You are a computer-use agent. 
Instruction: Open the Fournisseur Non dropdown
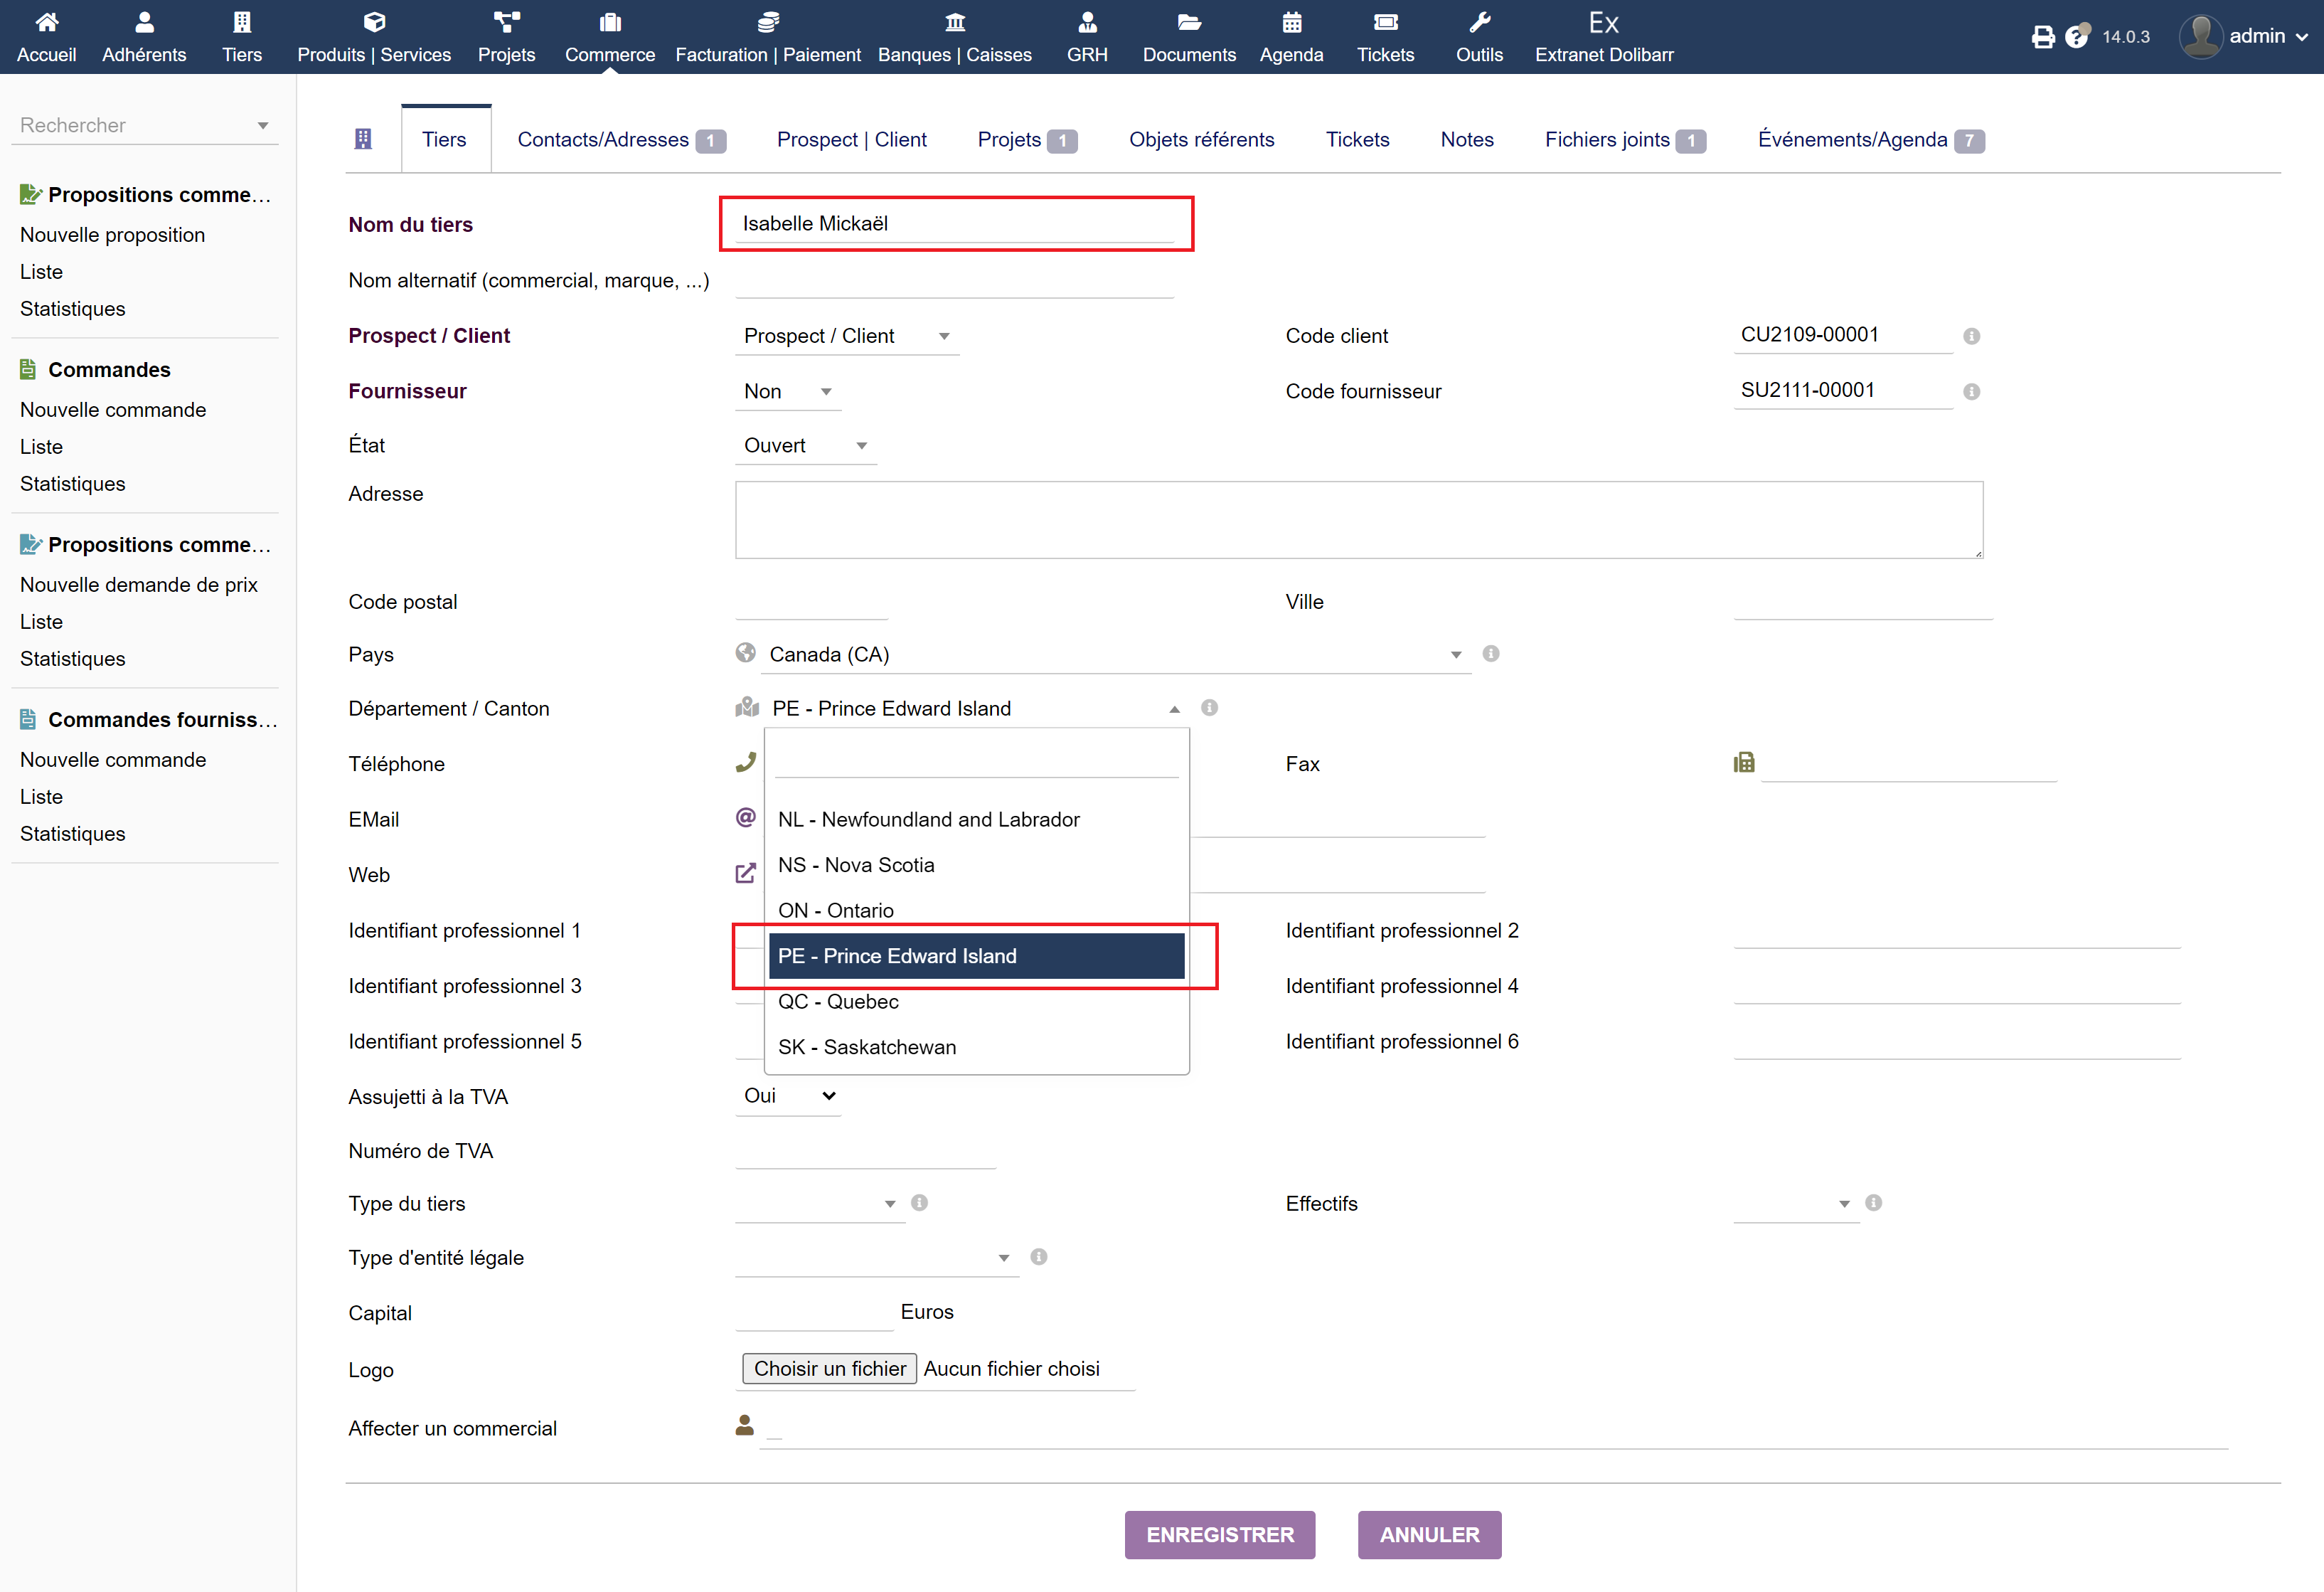(x=787, y=392)
